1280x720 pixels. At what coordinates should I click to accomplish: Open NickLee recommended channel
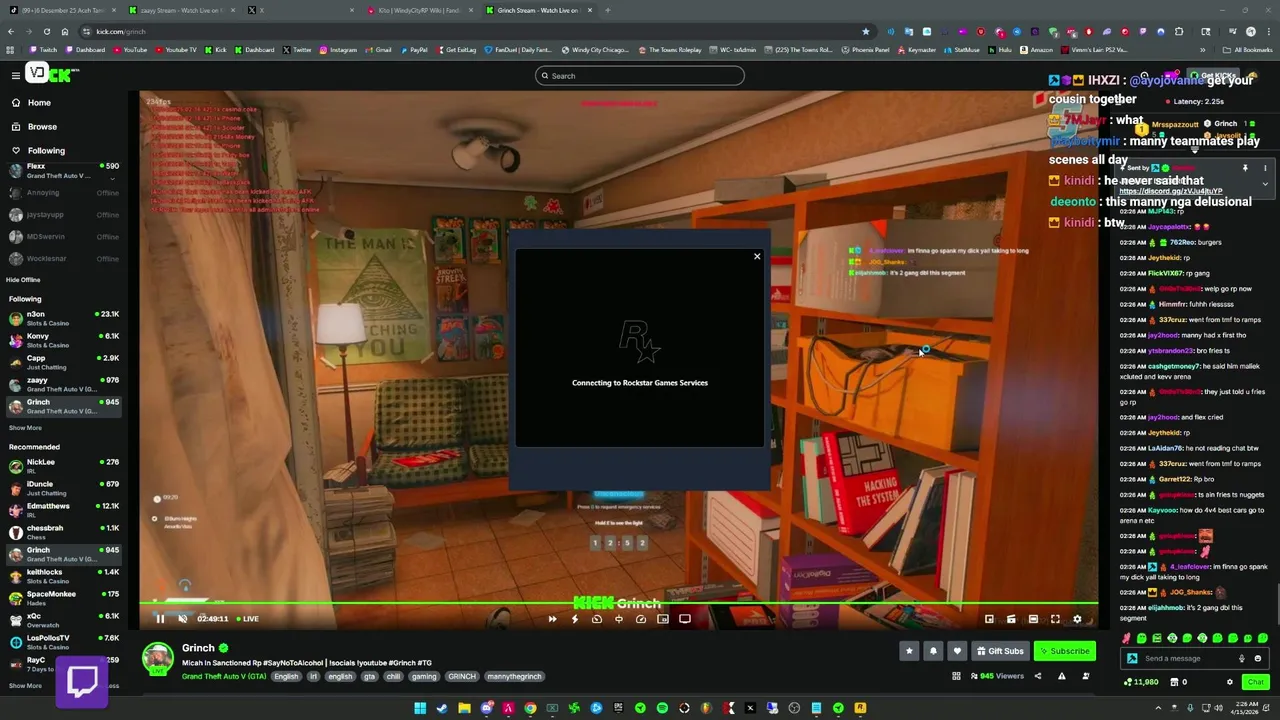[x=62, y=466]
